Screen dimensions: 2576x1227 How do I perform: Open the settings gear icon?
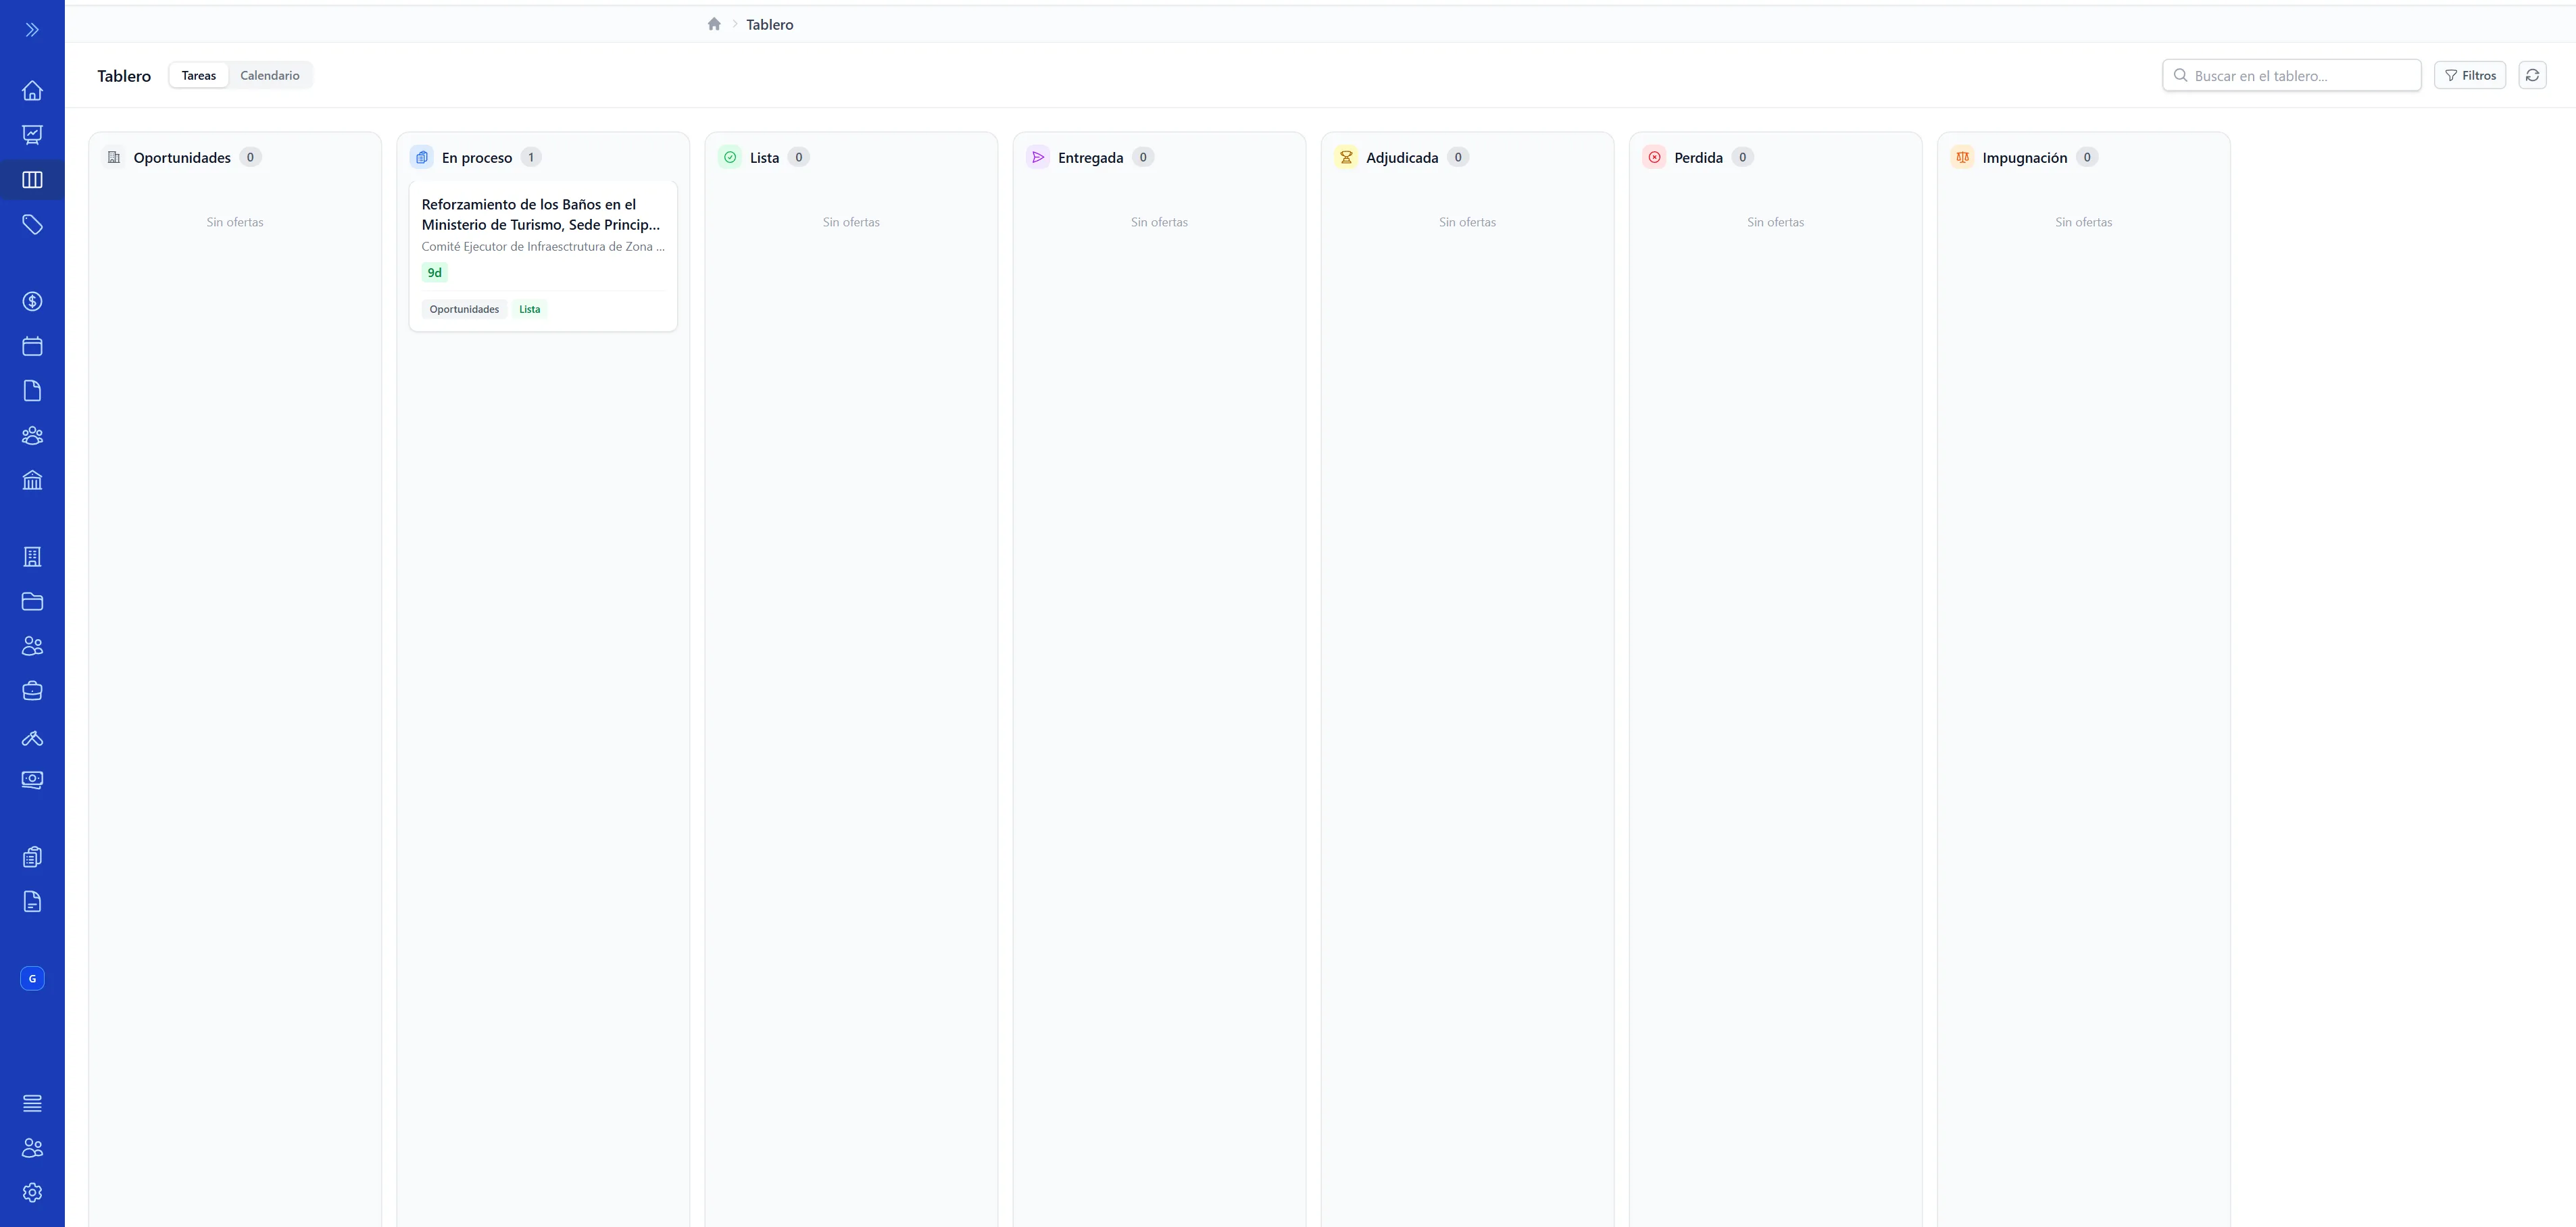(x=32, y=1193)
